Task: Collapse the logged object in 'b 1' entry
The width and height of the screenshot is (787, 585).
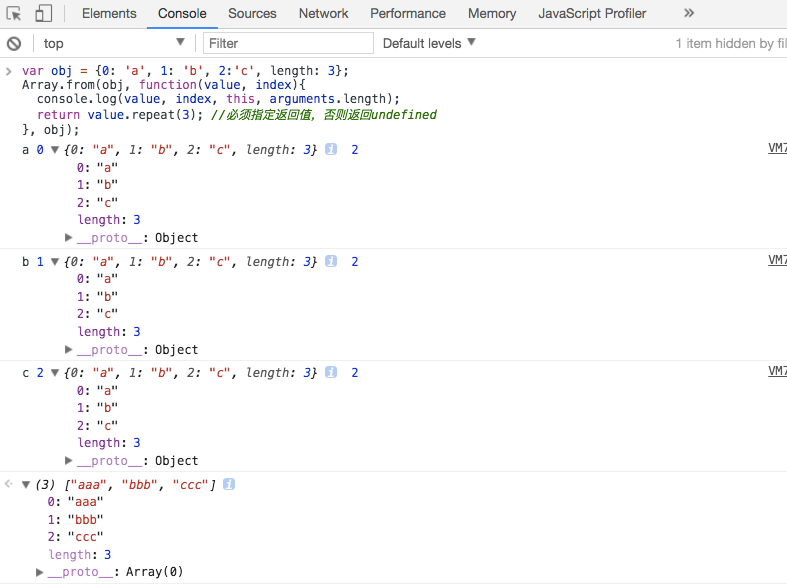Action: (55, 261)
